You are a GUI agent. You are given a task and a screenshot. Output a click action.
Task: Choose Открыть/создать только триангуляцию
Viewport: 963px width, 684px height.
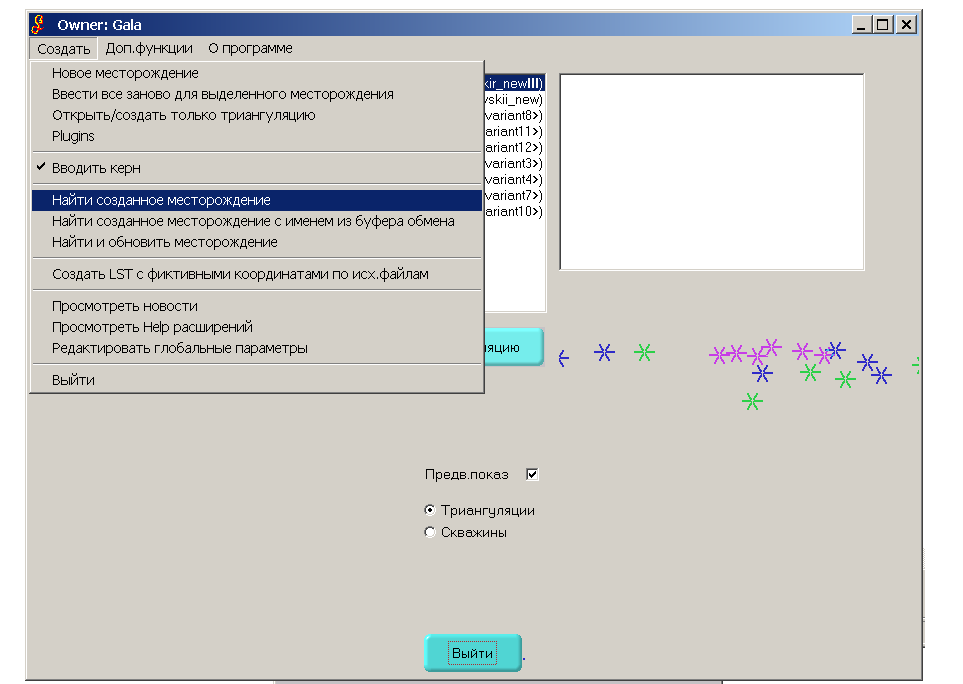tap(257, 115)
